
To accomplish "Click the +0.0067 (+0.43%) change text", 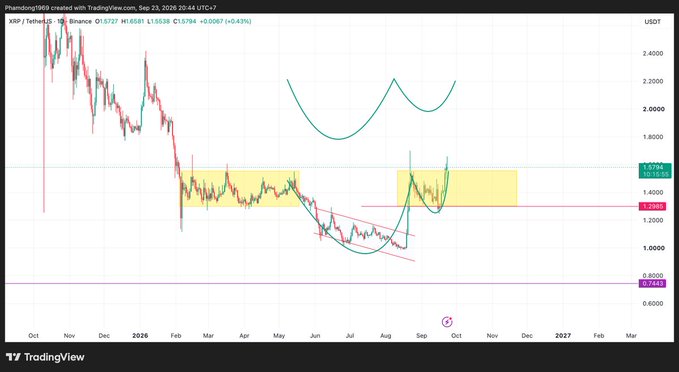I will pos(225,21).
